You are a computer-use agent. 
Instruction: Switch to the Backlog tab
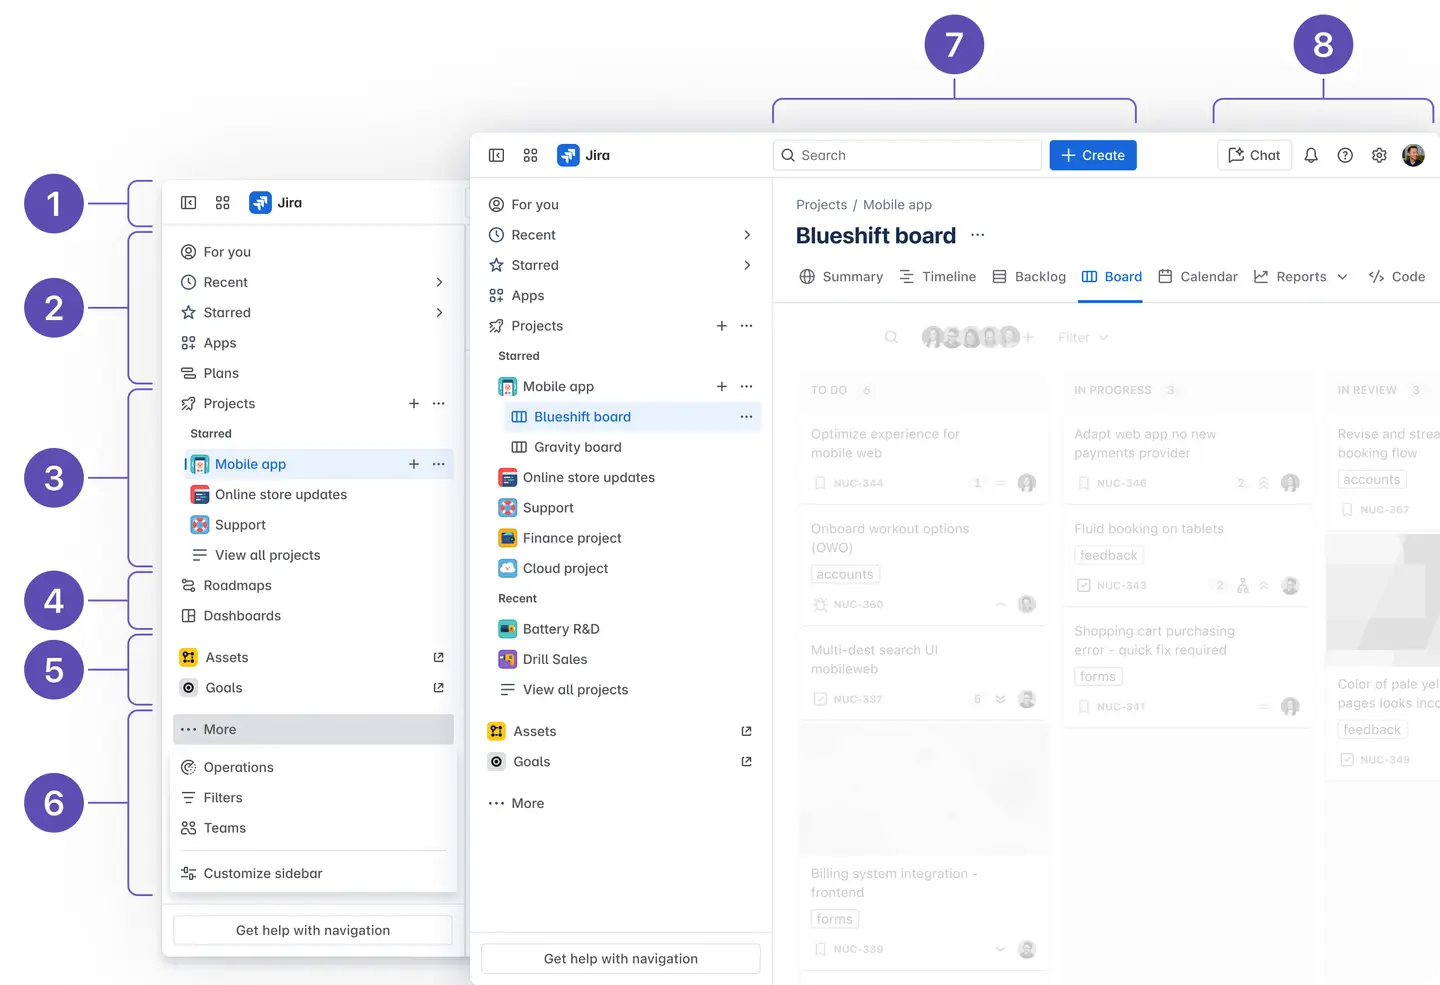1040,277
